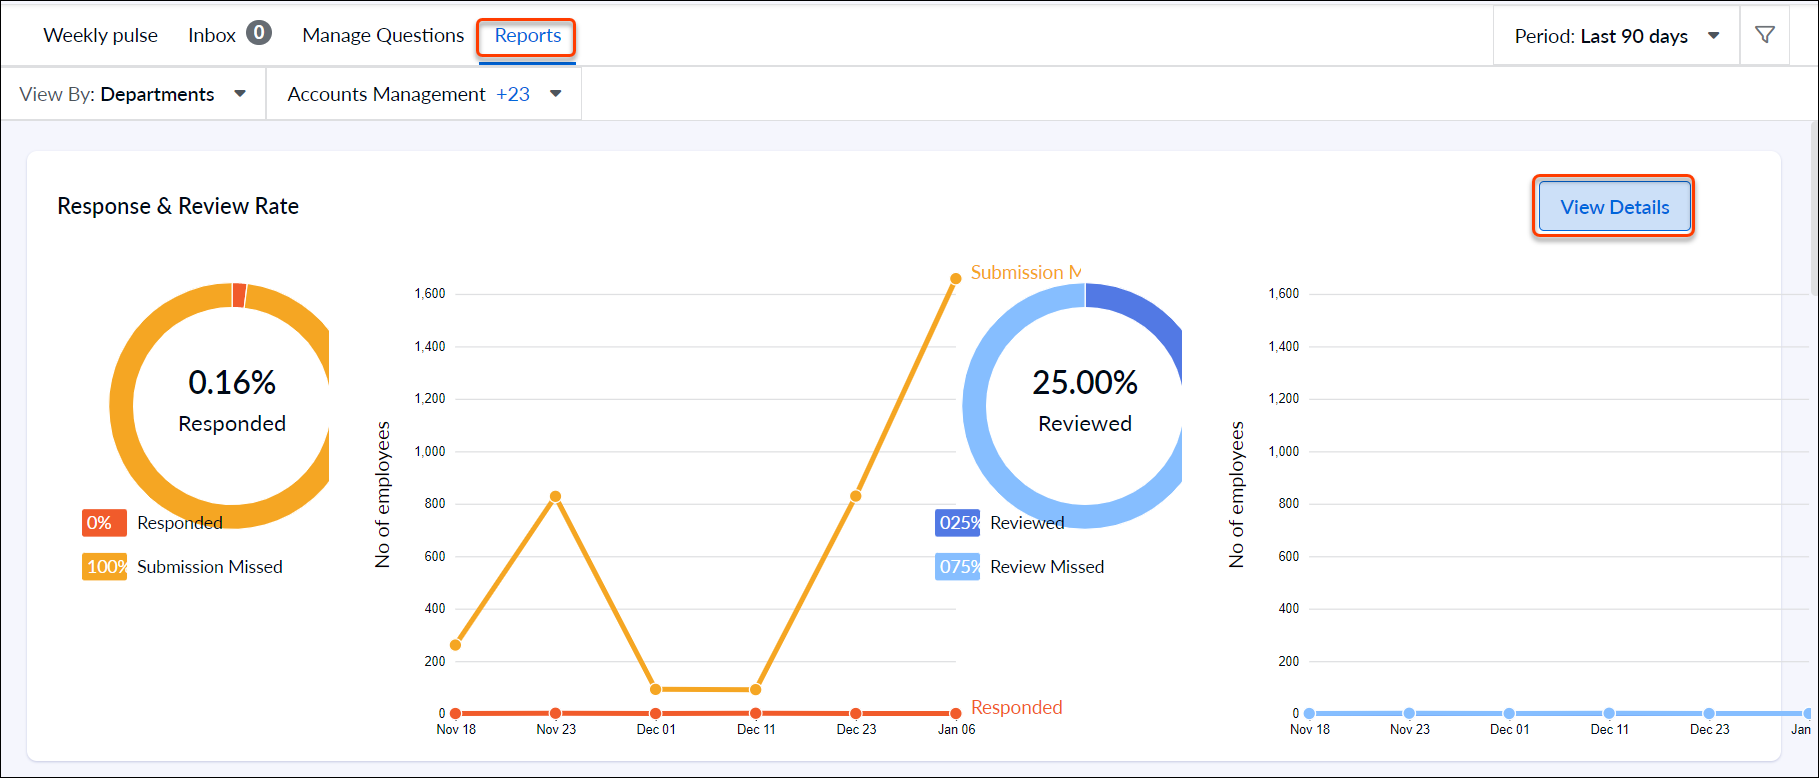Screen dimensions: 1819x778
Task: Click the Submission Missed Dec 01 data point
Action: 655,689
